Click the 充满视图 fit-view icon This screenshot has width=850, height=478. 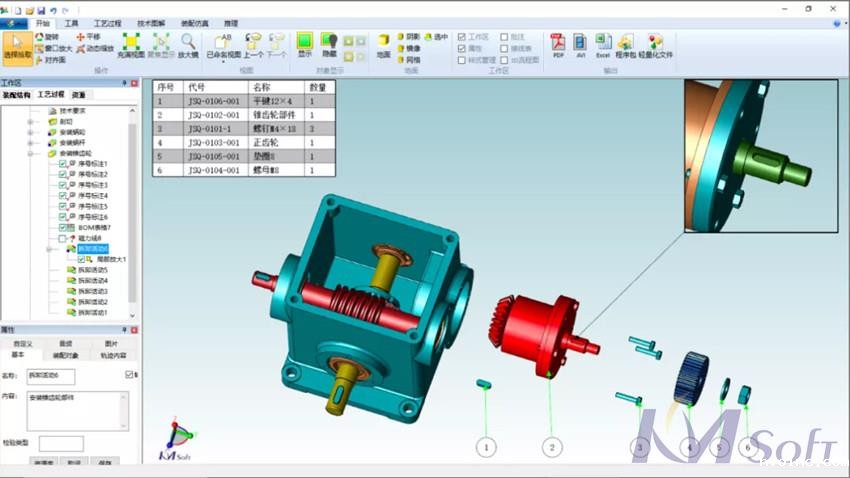(131, 44)
